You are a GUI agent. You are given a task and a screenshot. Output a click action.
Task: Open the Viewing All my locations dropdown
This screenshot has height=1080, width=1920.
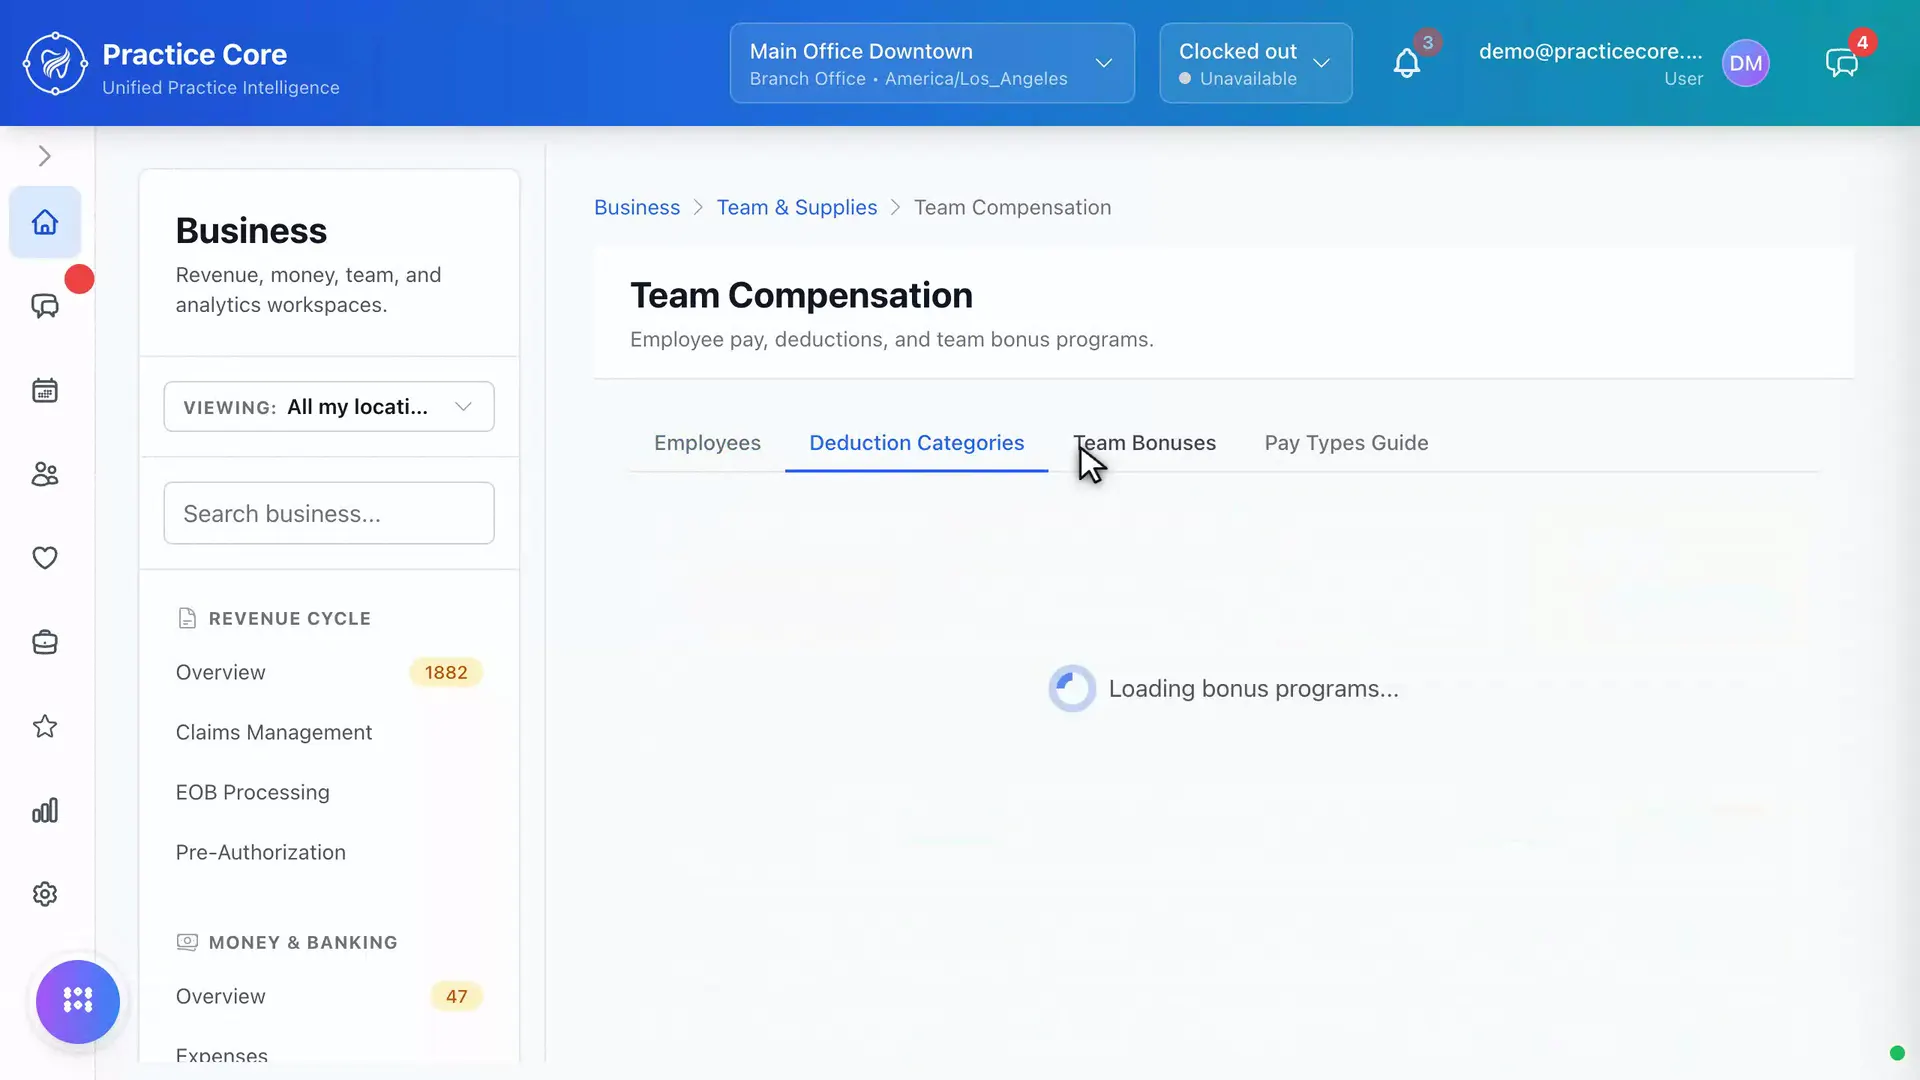coord(329,406)
